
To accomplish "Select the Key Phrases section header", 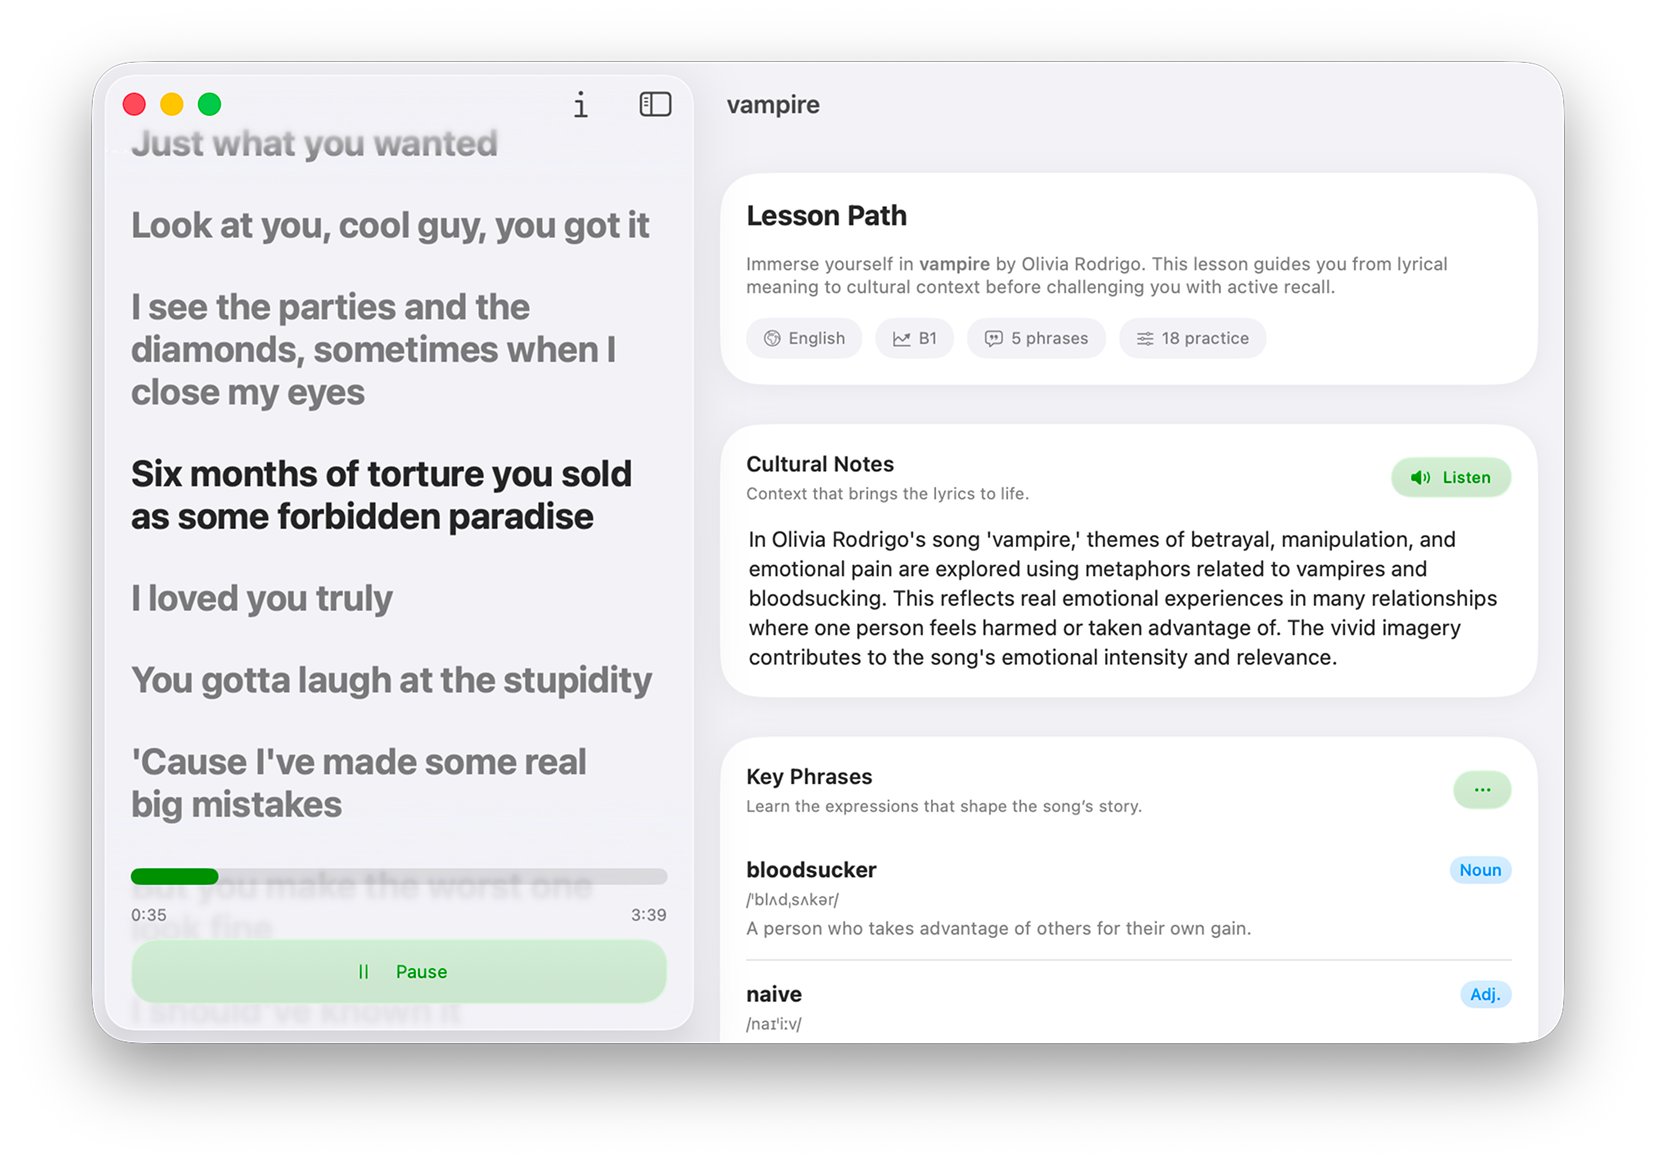I will [x=809, y=776].
